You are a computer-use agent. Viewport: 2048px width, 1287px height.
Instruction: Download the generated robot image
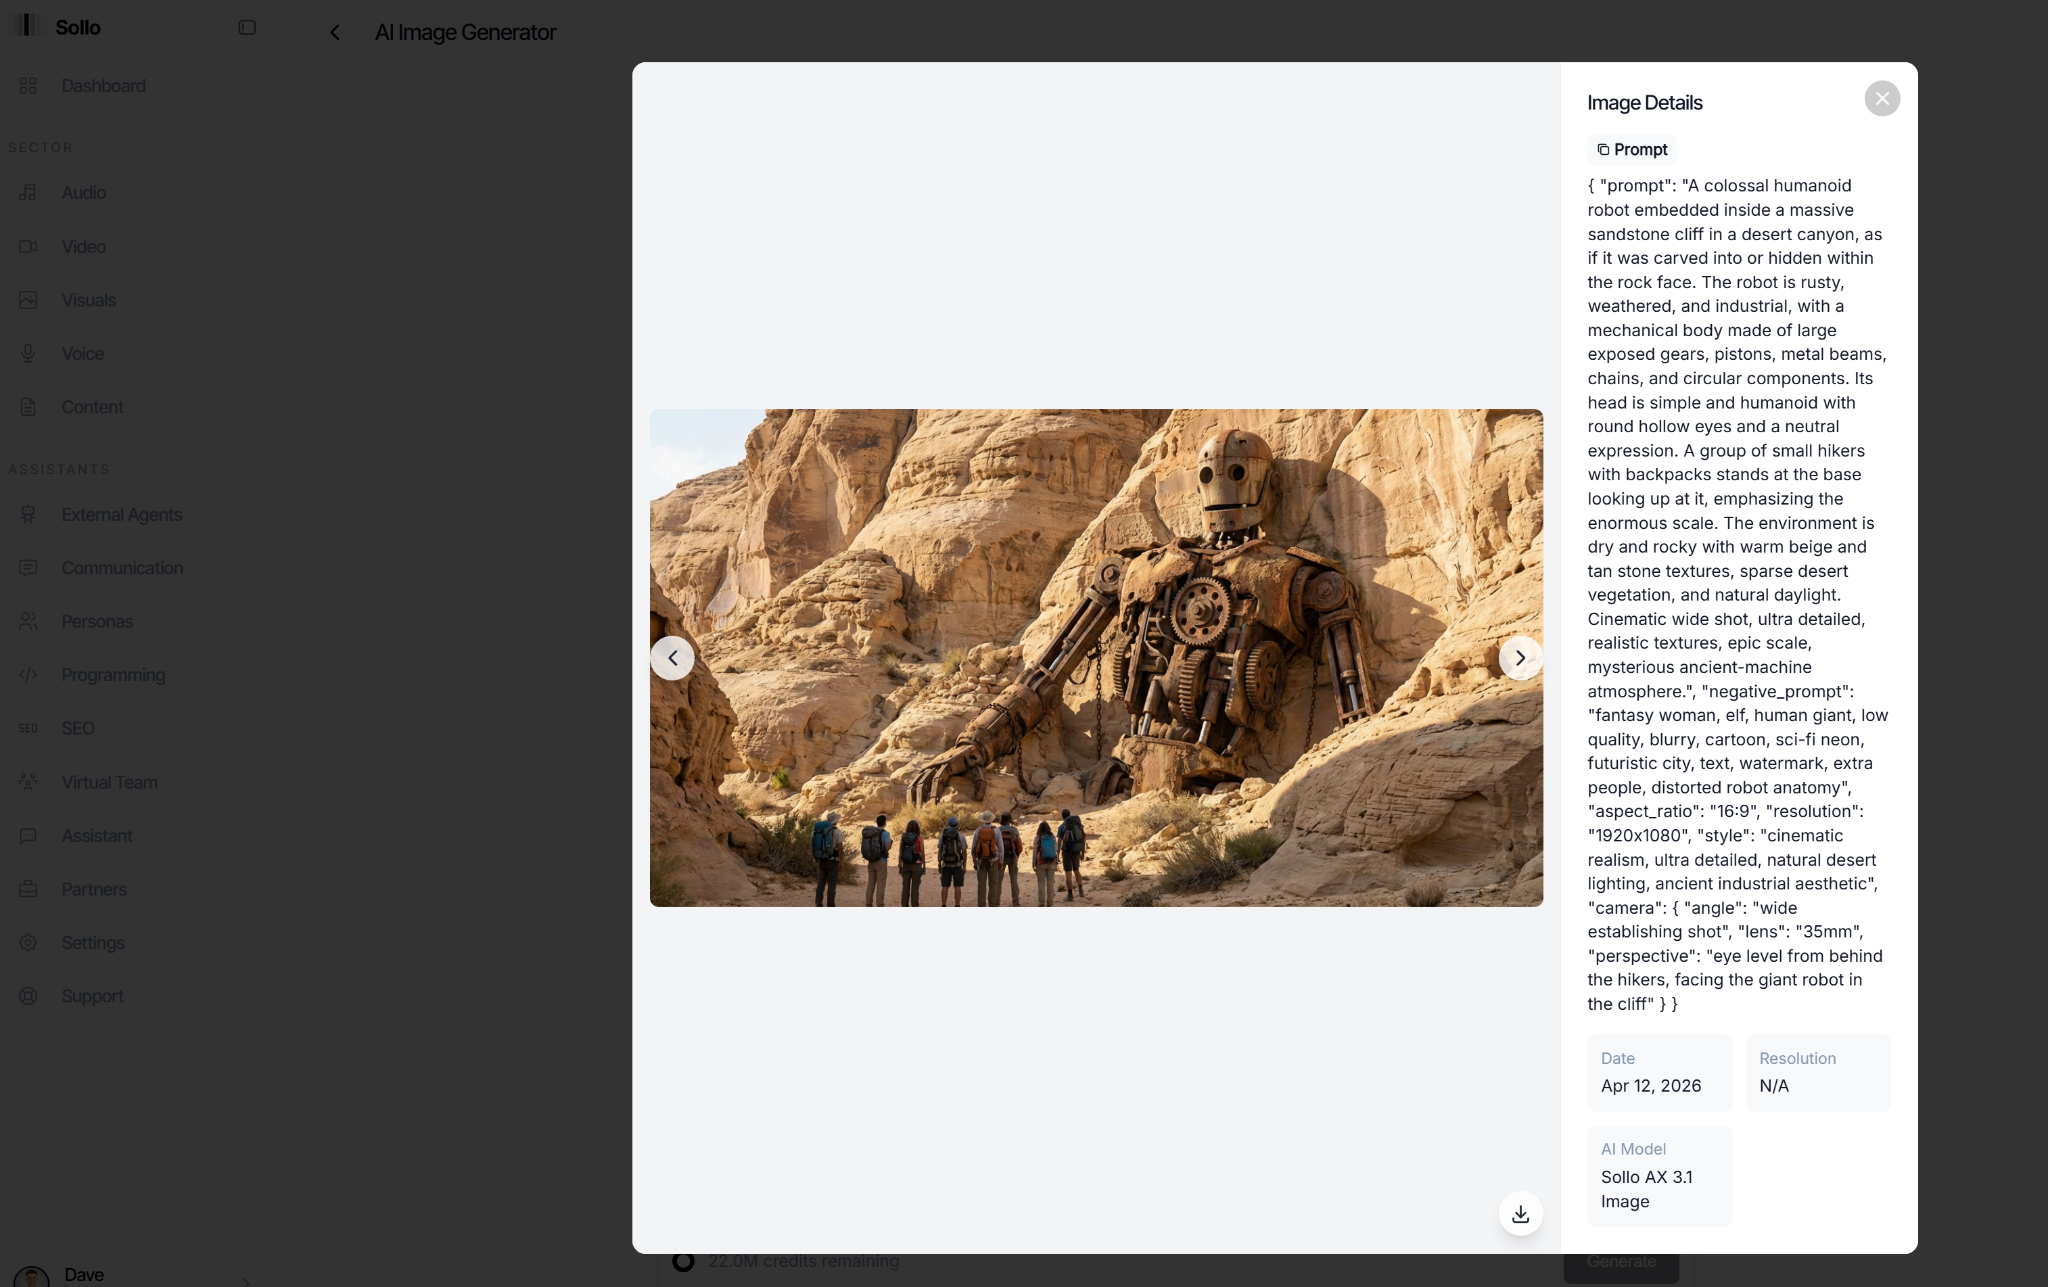[1520, 1214]
